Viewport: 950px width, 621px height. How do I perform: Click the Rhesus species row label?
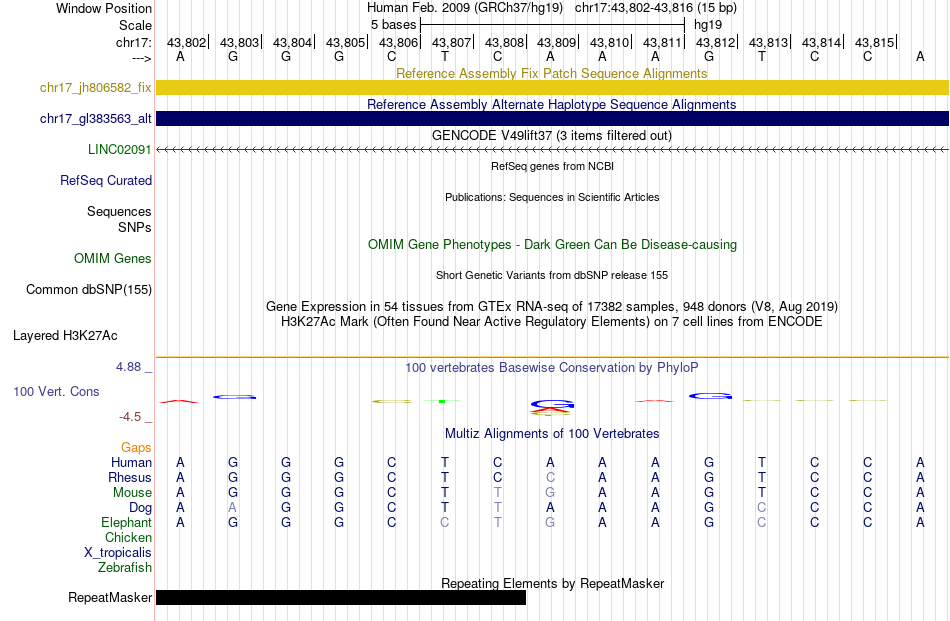[130, 478]
